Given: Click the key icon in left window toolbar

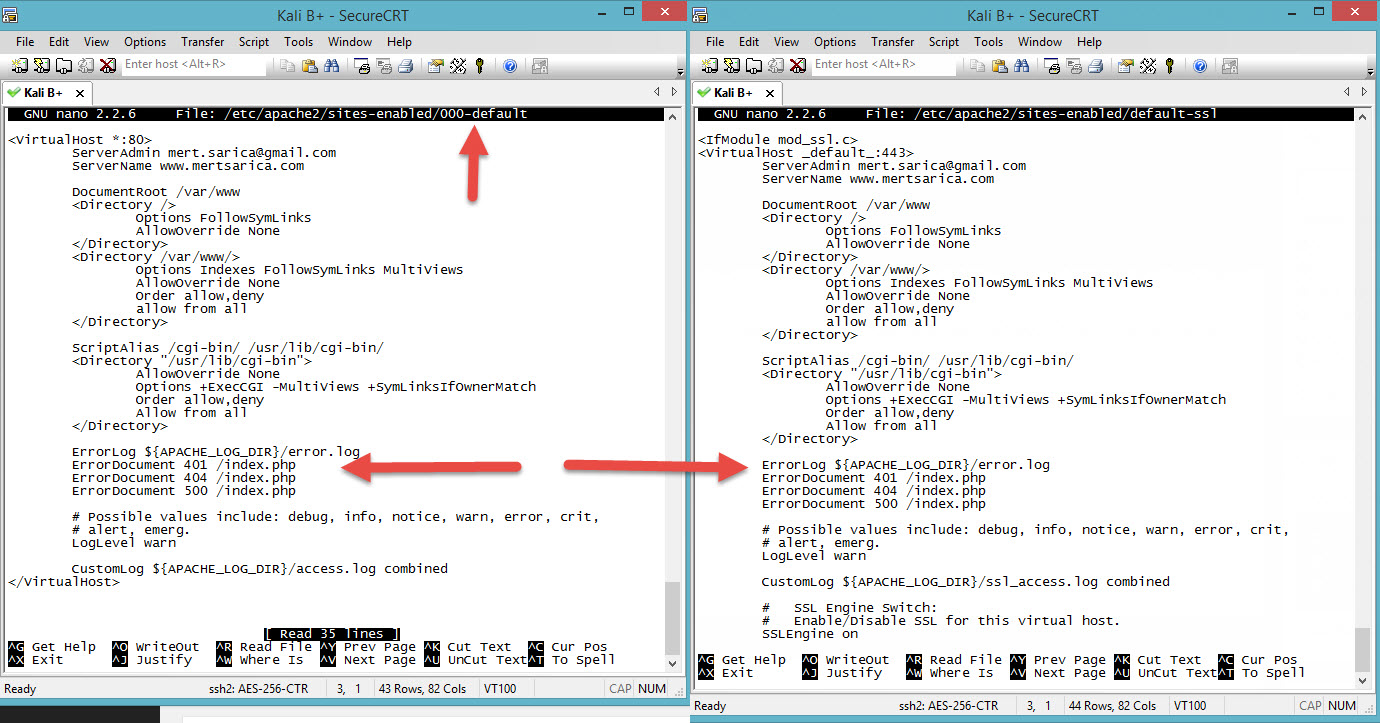Looking at the screenshot, I should [x=480, y=66].
